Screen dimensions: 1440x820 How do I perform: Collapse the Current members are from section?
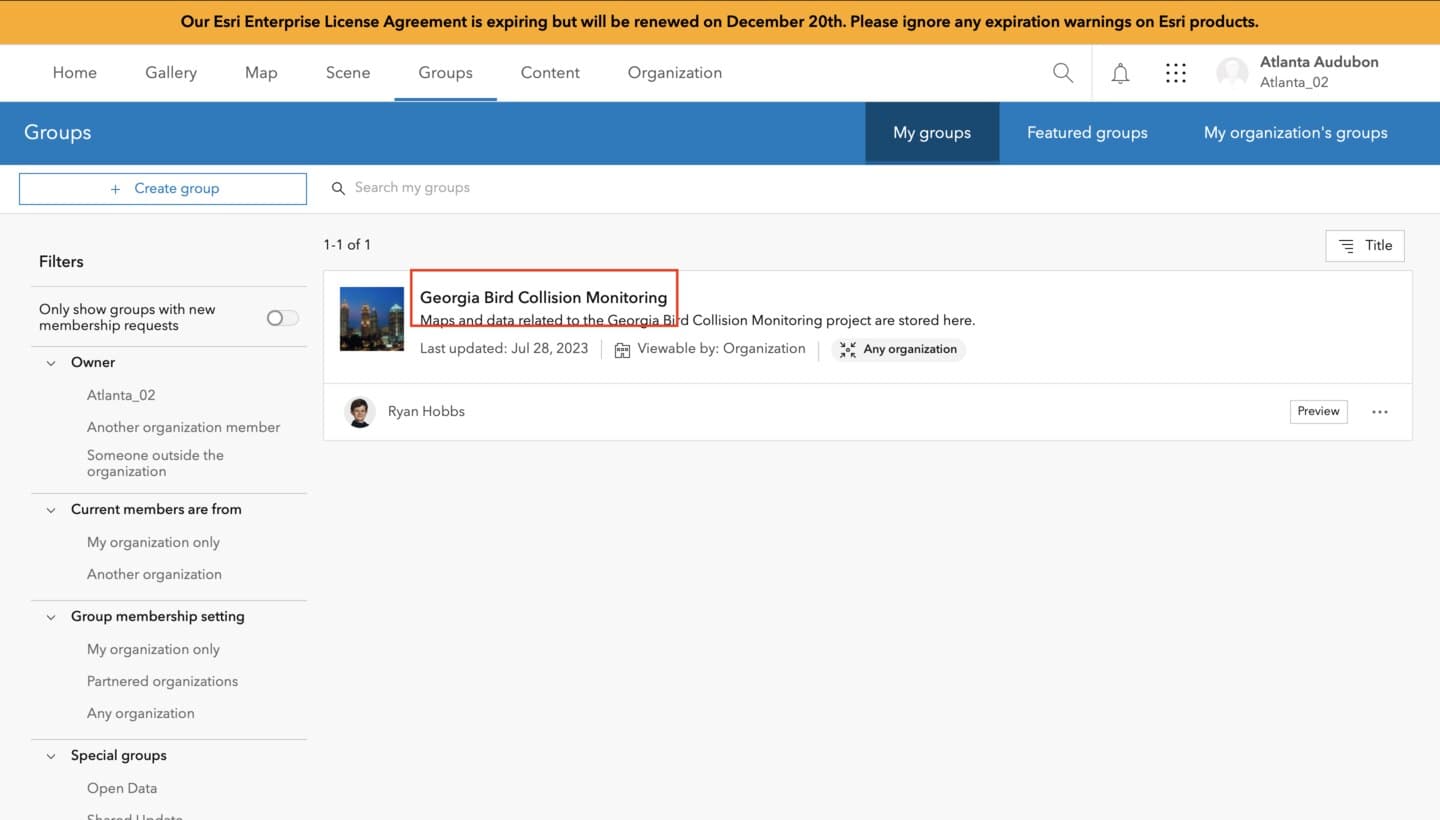[51, 510]
